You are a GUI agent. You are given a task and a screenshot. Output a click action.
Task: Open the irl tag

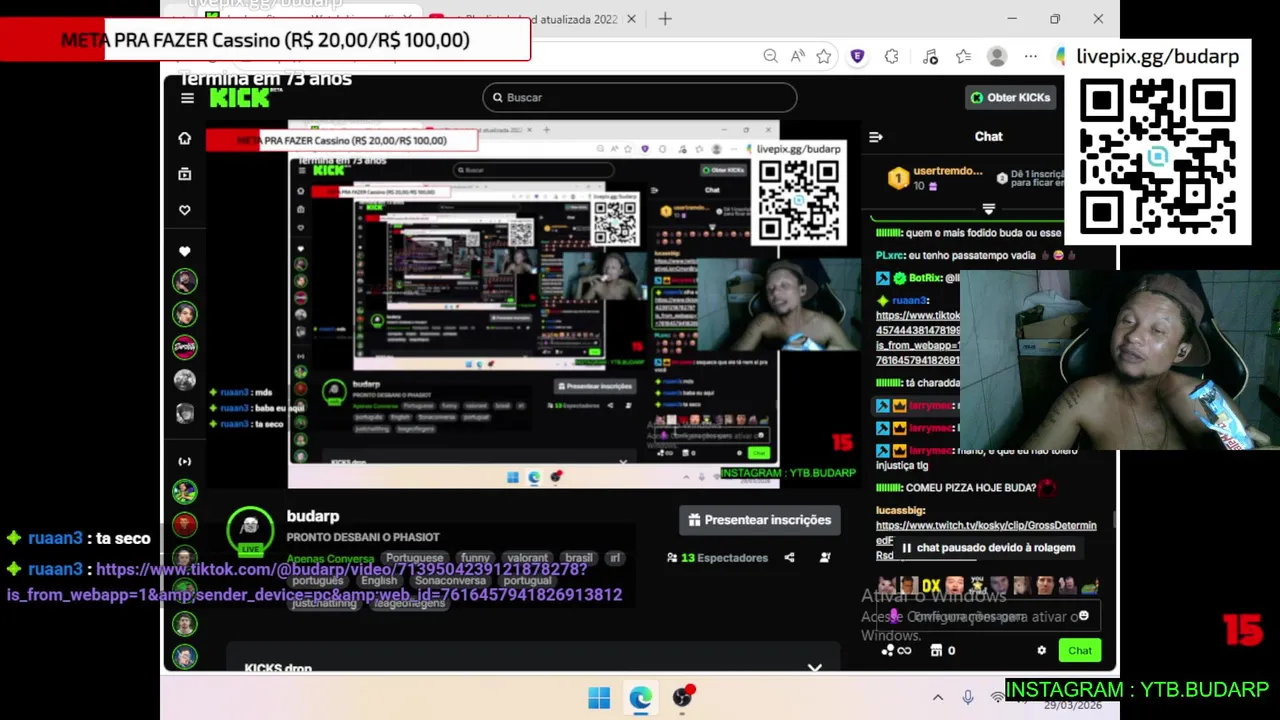tap(615, 558)
